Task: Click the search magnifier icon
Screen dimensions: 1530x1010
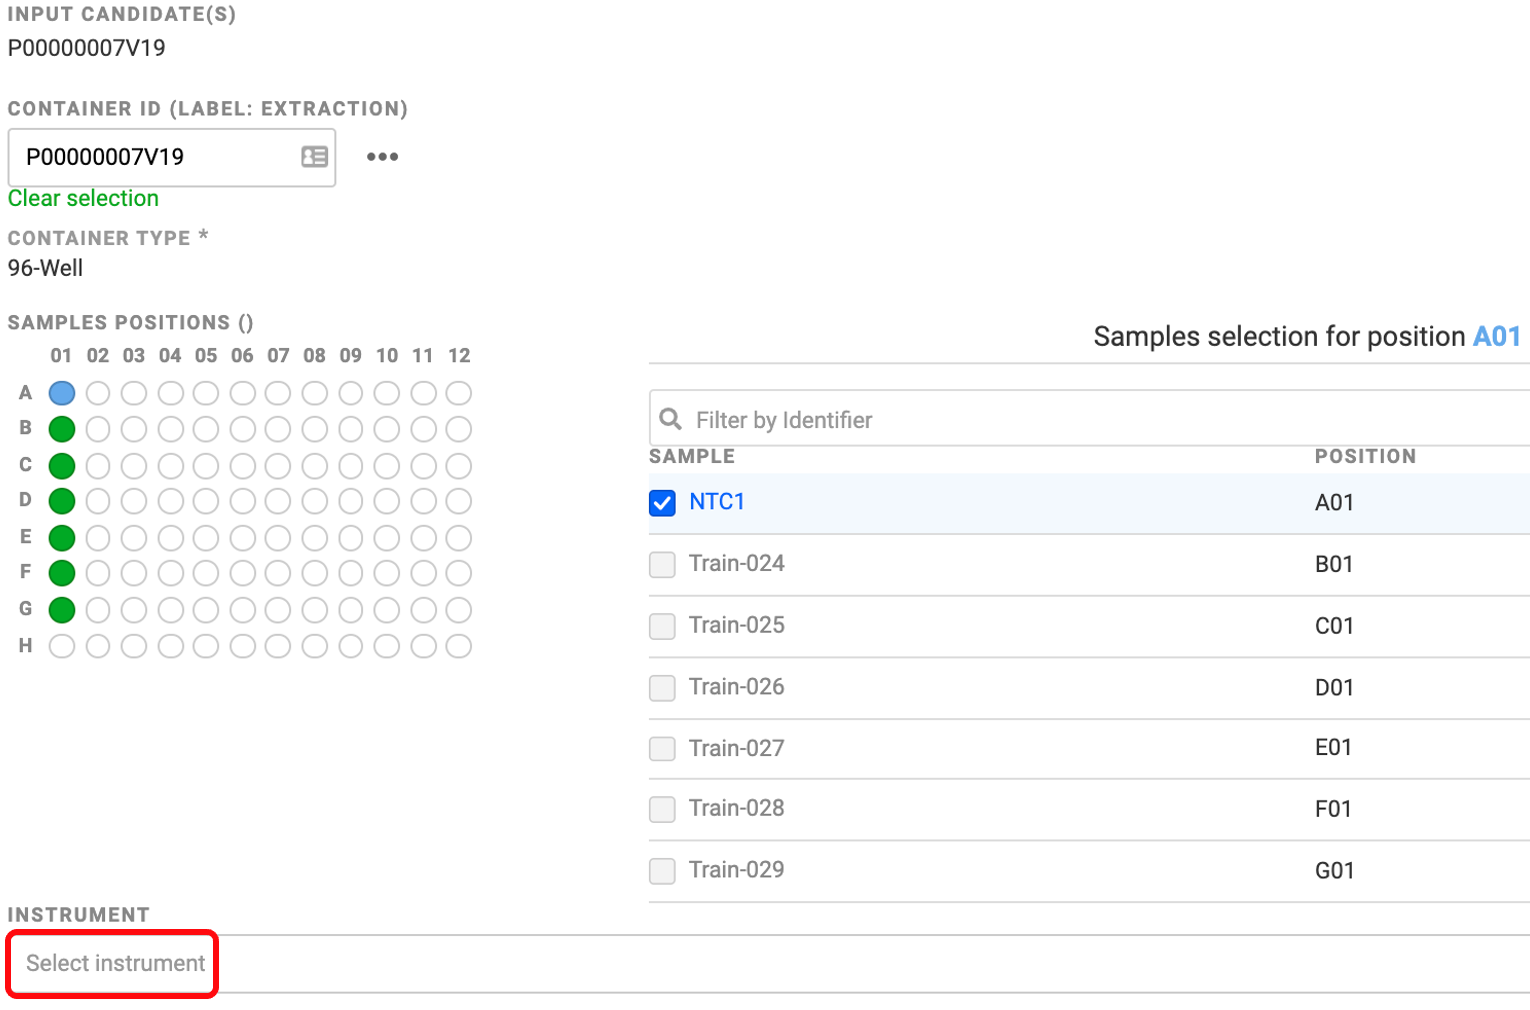Action: tap(671, 419)
